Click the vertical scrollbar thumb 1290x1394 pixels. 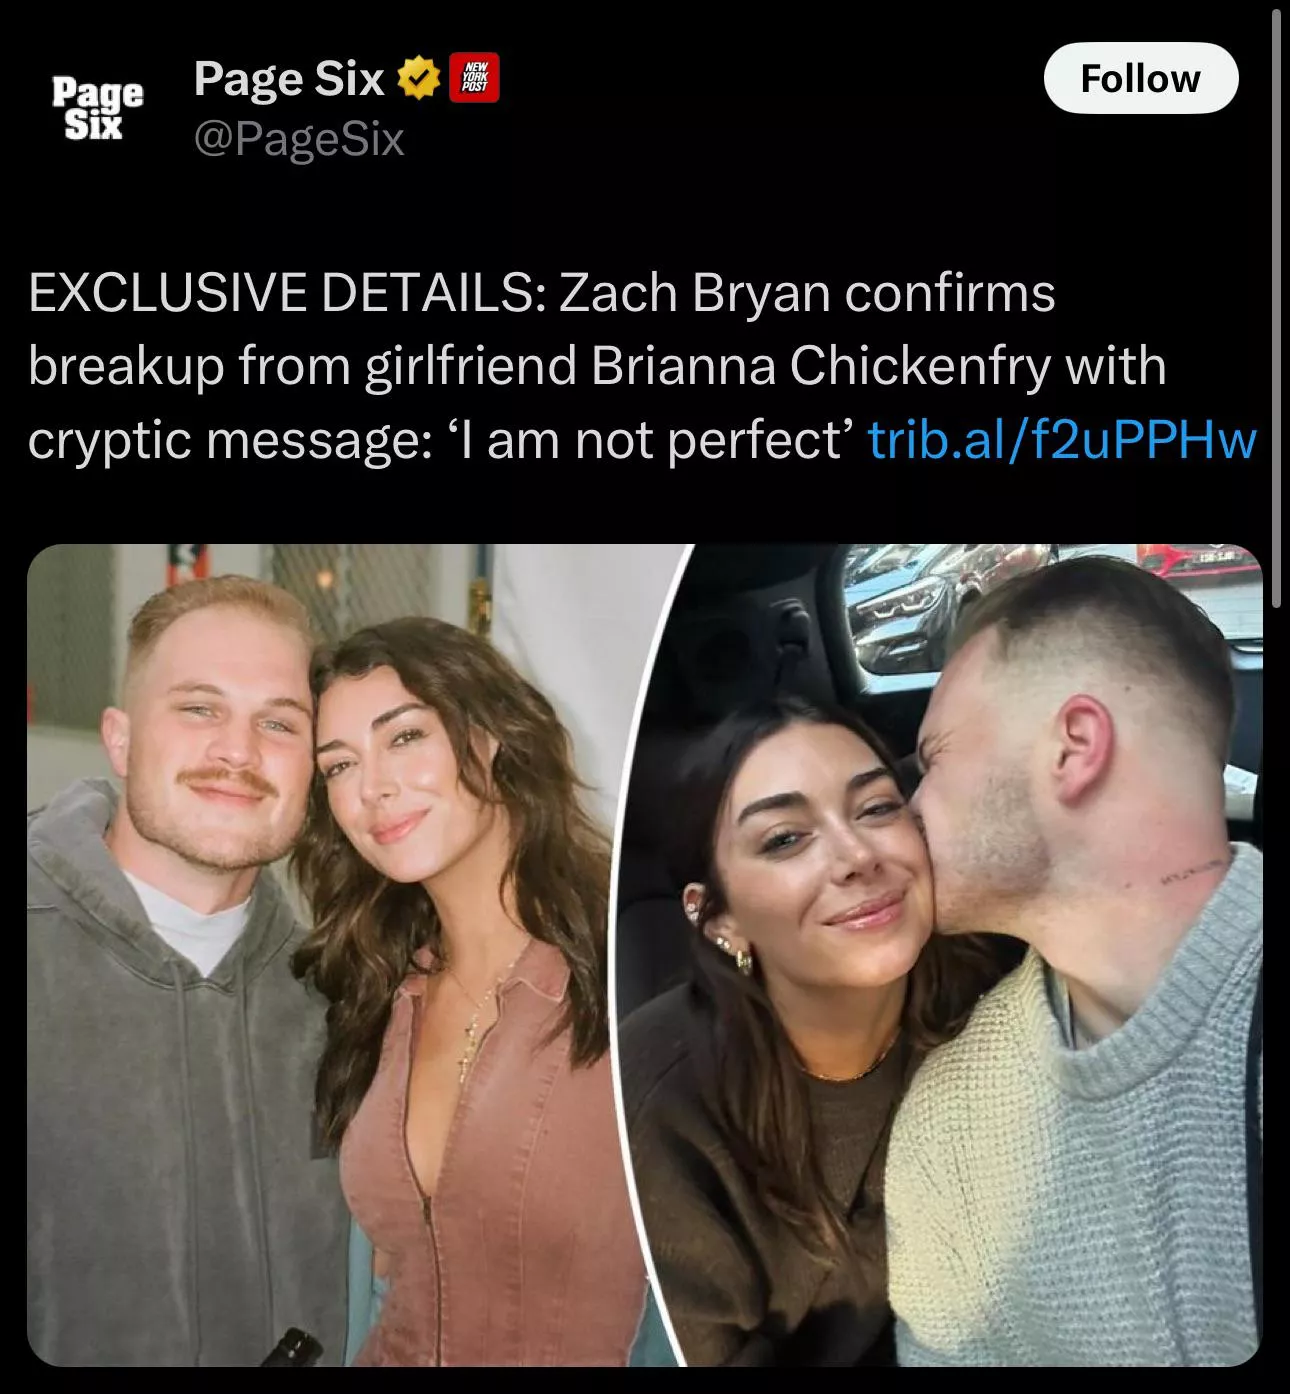pos(1276,305)
